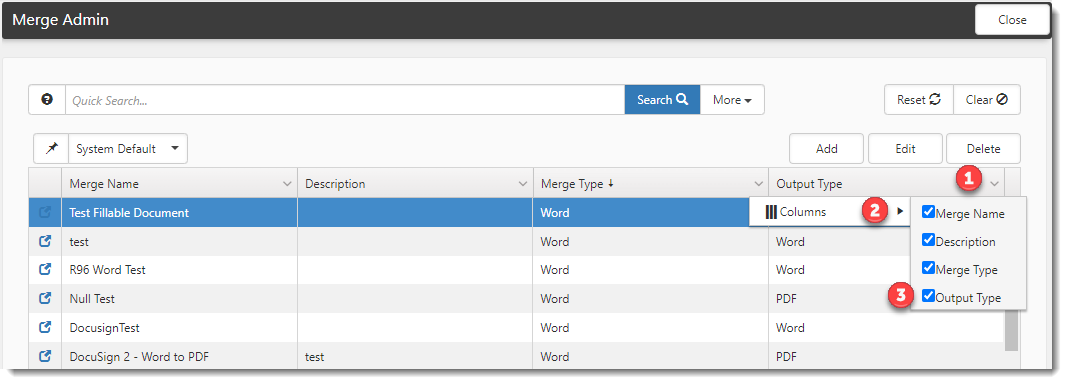Click the PDF output cell of Null Test
The width and height of the screenshot is (1067, 384).
click(x=786, y=298)
